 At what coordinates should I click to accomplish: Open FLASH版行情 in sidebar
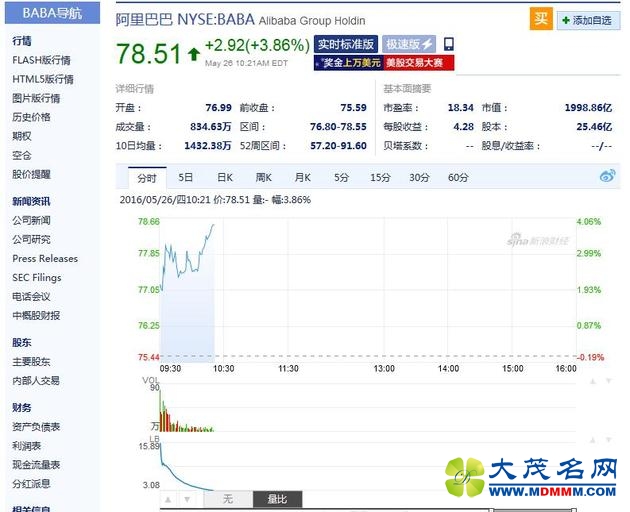click(x=41, y=60)
